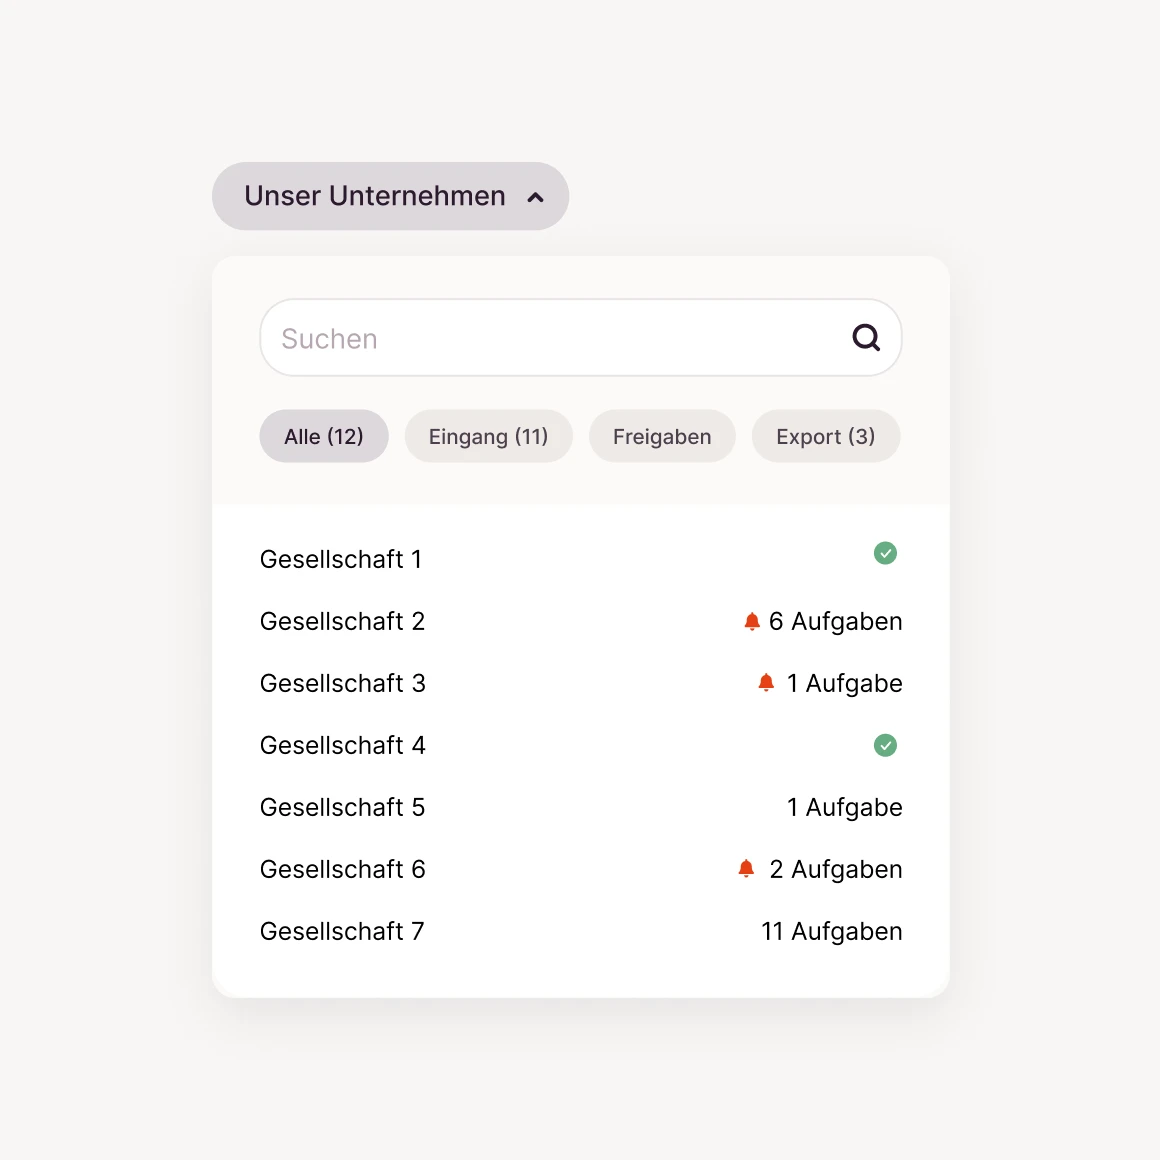
Task: Click bell icon beside 6 Aufgaben
Action: pos(752,622)
